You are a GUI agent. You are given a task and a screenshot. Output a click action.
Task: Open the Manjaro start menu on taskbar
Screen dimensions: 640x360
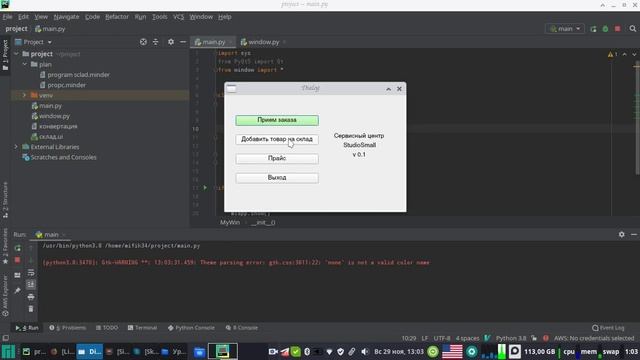click(x=8, y=351)
